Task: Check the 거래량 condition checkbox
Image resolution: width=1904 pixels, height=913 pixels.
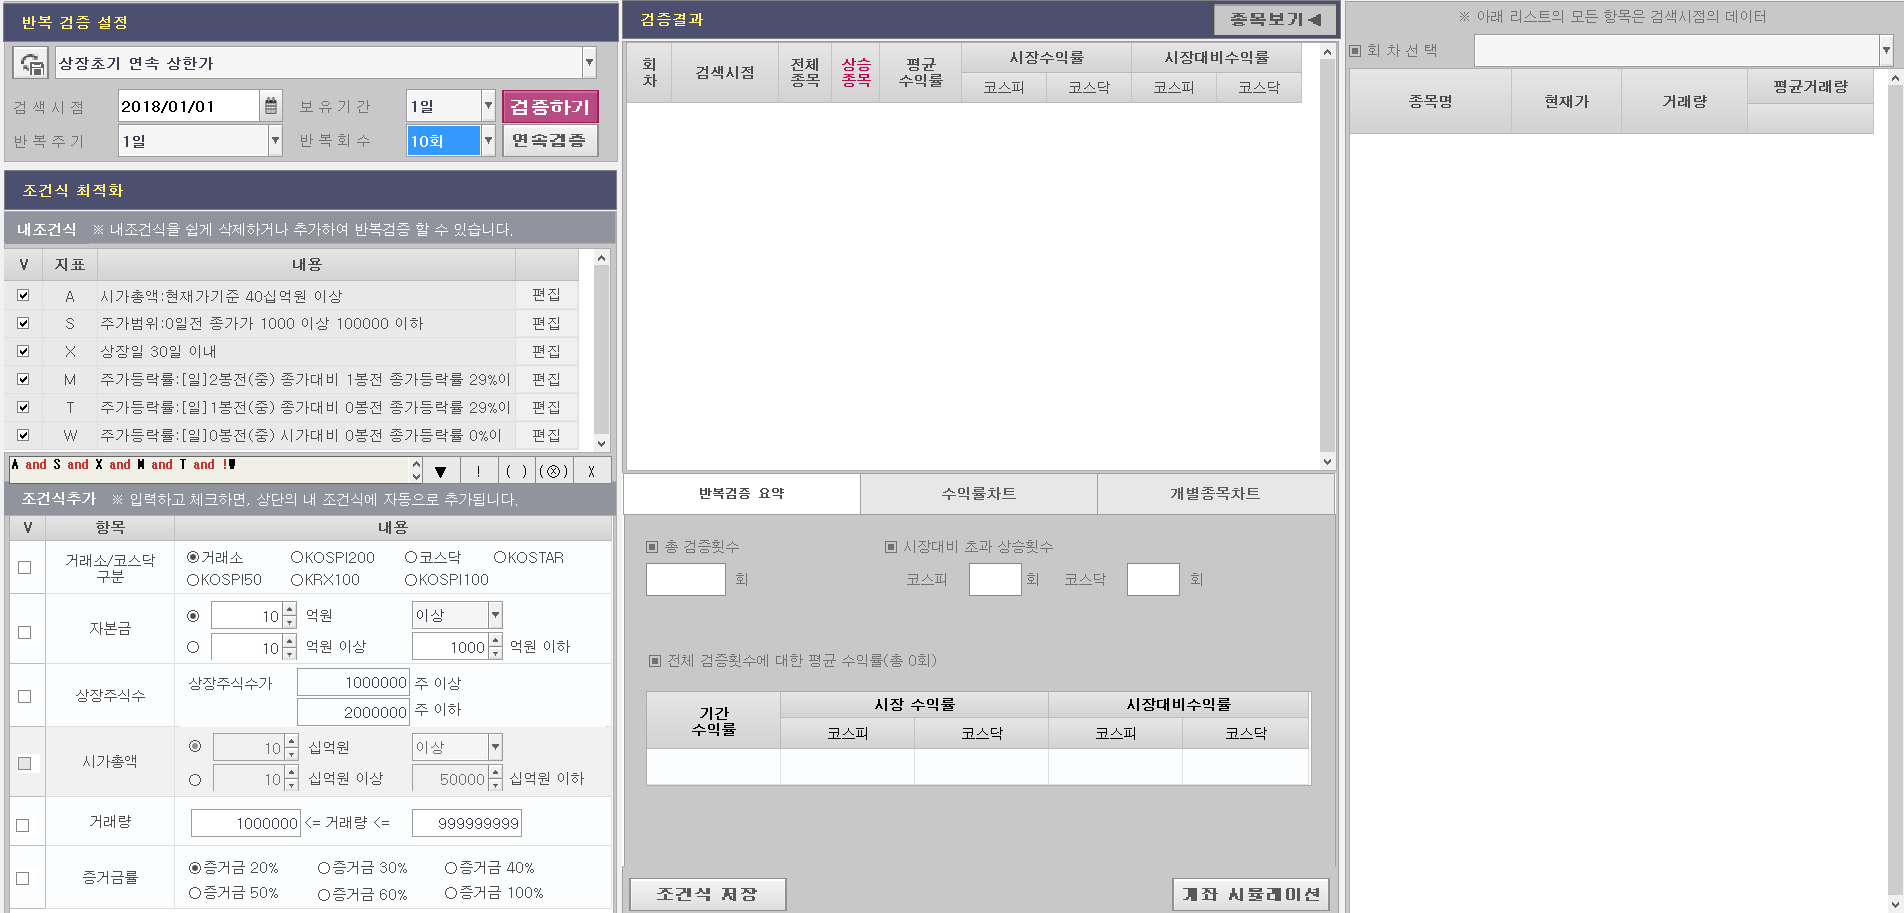Action: click(23, 825)
